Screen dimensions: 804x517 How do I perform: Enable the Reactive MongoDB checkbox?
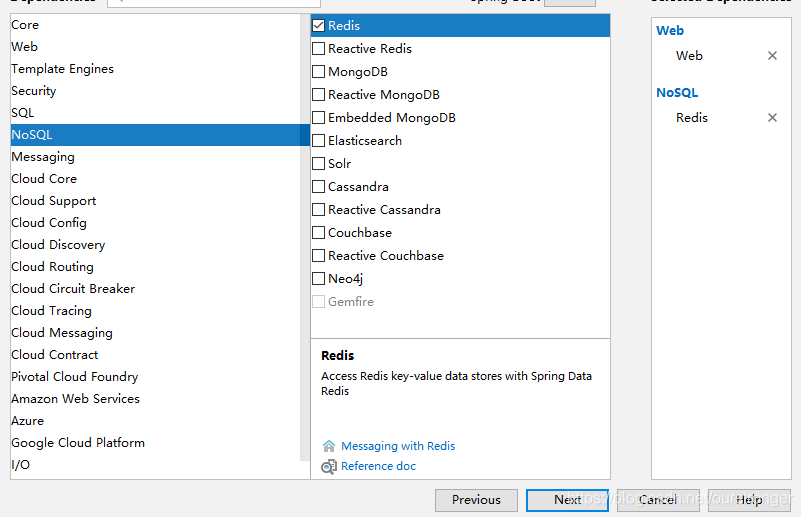click(319, 95)
